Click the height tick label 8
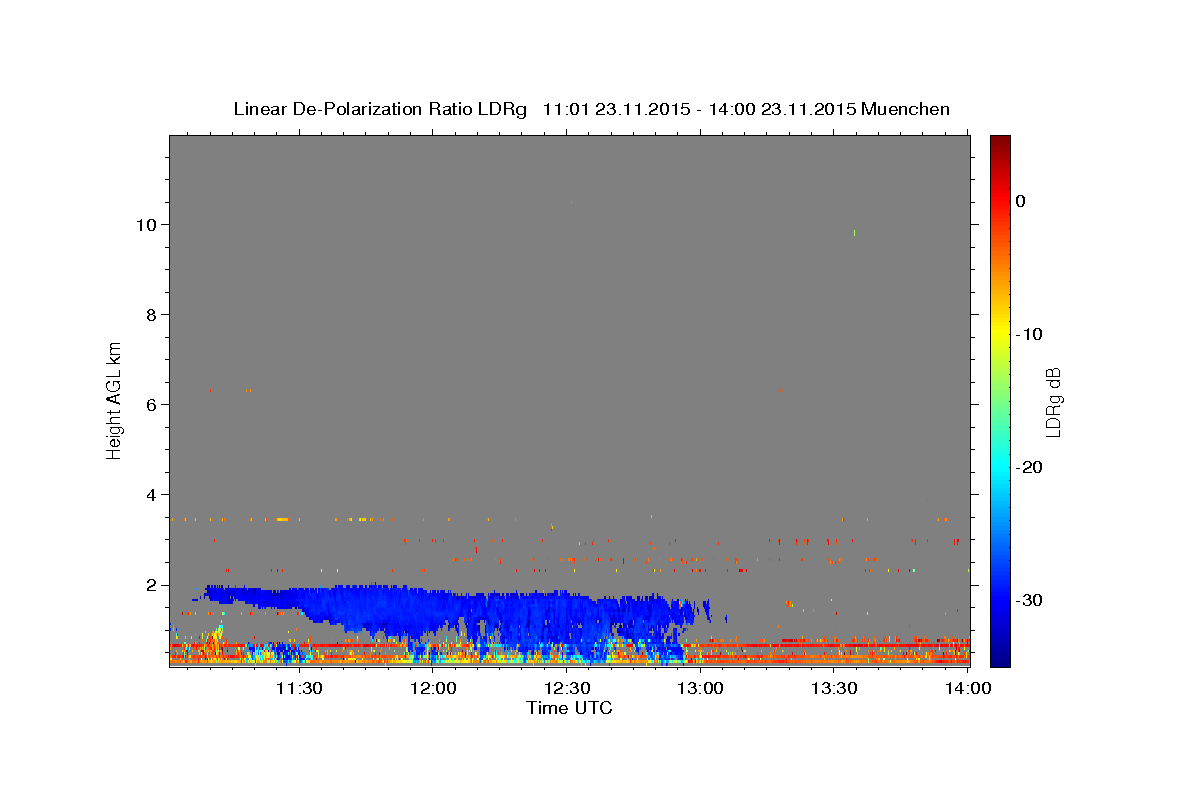1200x800 pixels. (x=153, y=315)
